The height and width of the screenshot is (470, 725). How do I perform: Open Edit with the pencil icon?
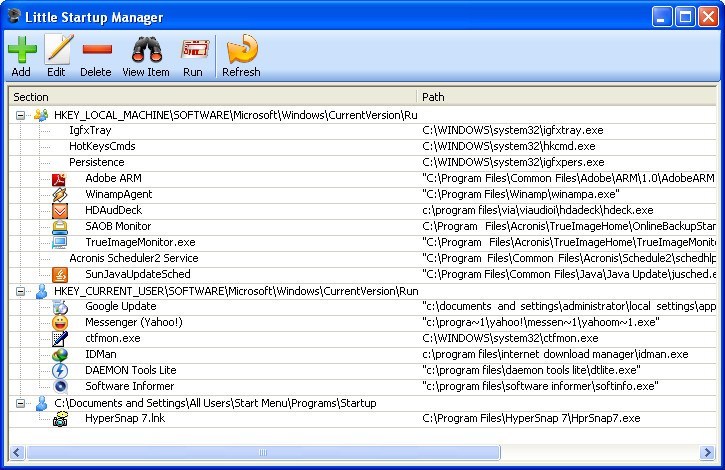tap(58, 49)
